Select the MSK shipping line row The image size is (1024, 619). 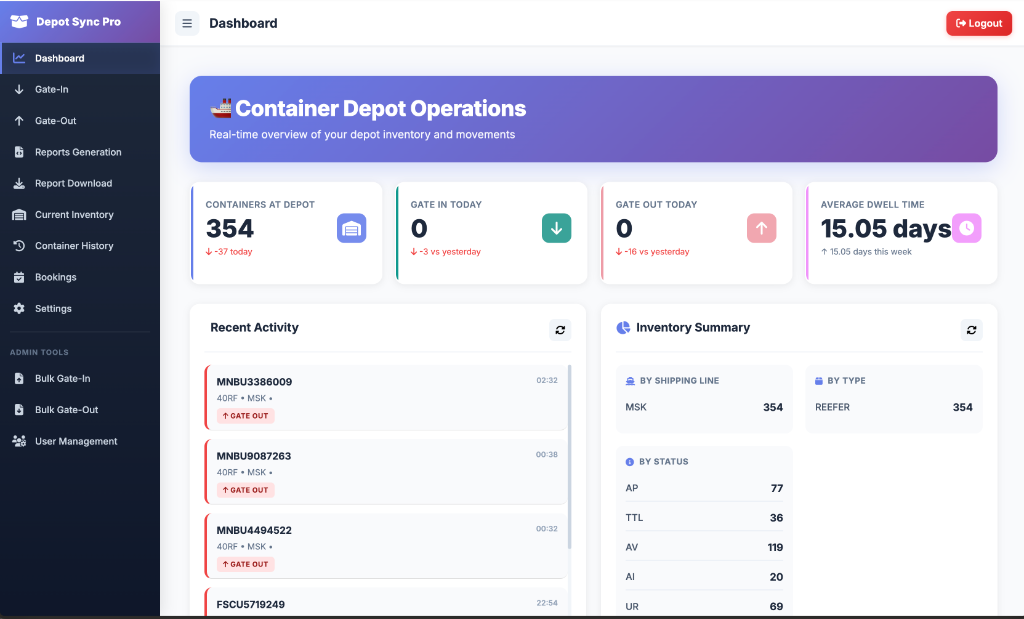tap(704, 407)
